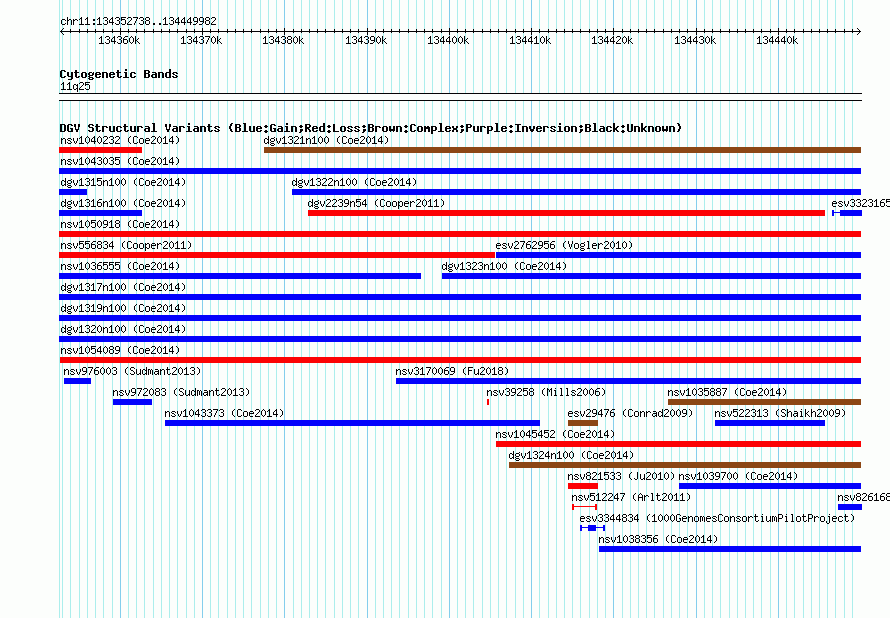Select the nsv1035887 (Coe2014) brown bar
The width and height of the screenshot is (890, 618).
point(765,402)
